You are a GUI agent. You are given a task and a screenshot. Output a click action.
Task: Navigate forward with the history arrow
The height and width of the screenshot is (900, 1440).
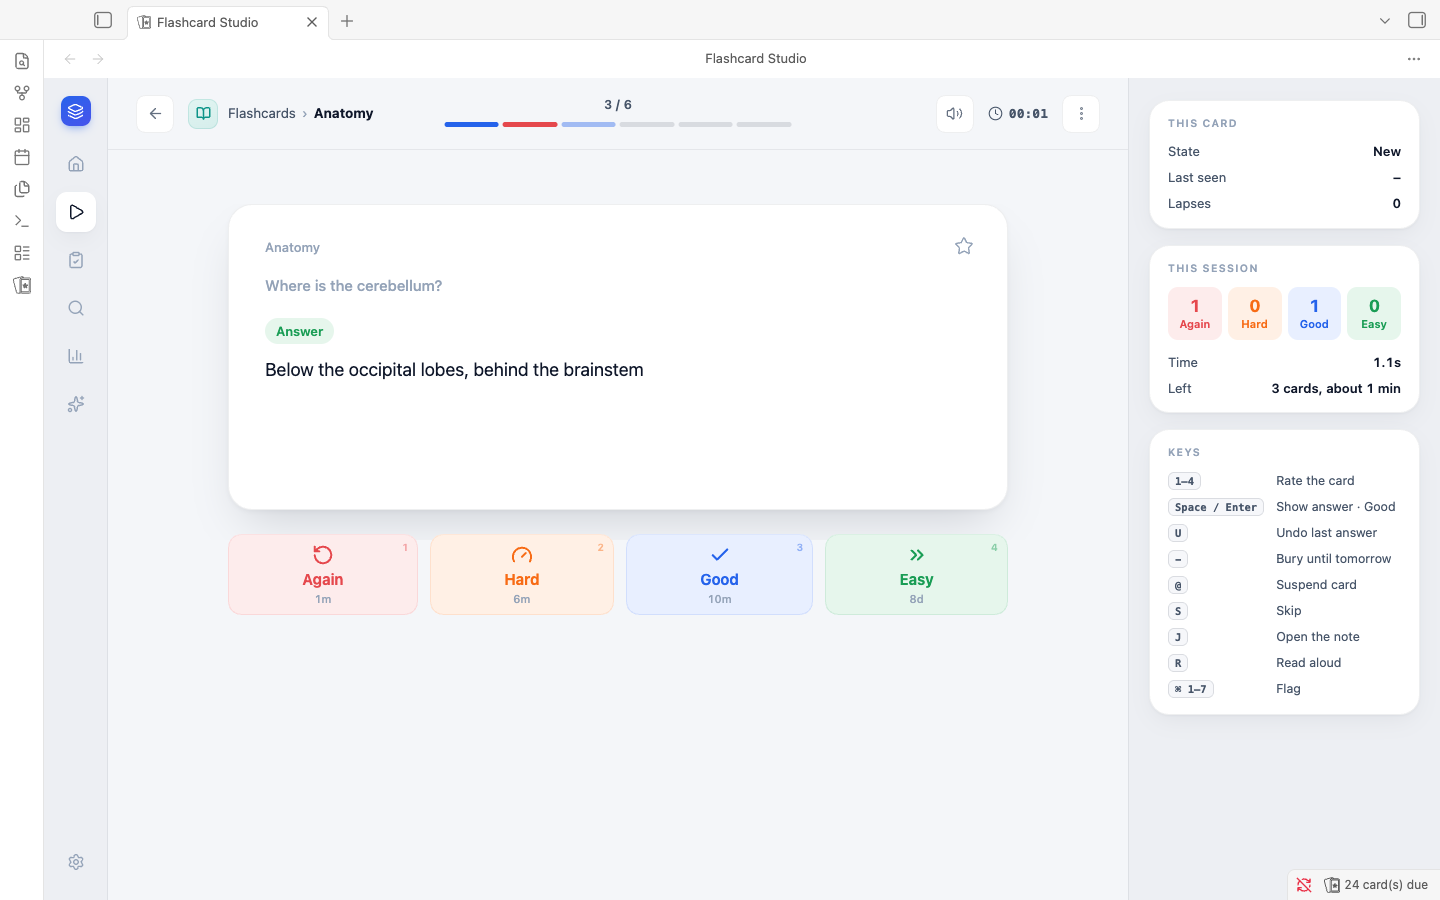[98, 59]
